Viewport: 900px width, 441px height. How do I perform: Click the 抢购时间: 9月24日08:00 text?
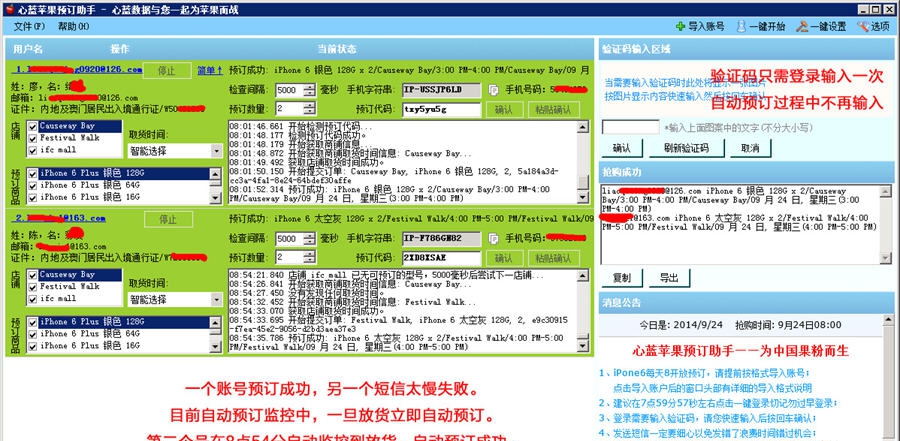pyautogui.click(x=788, y=325)
